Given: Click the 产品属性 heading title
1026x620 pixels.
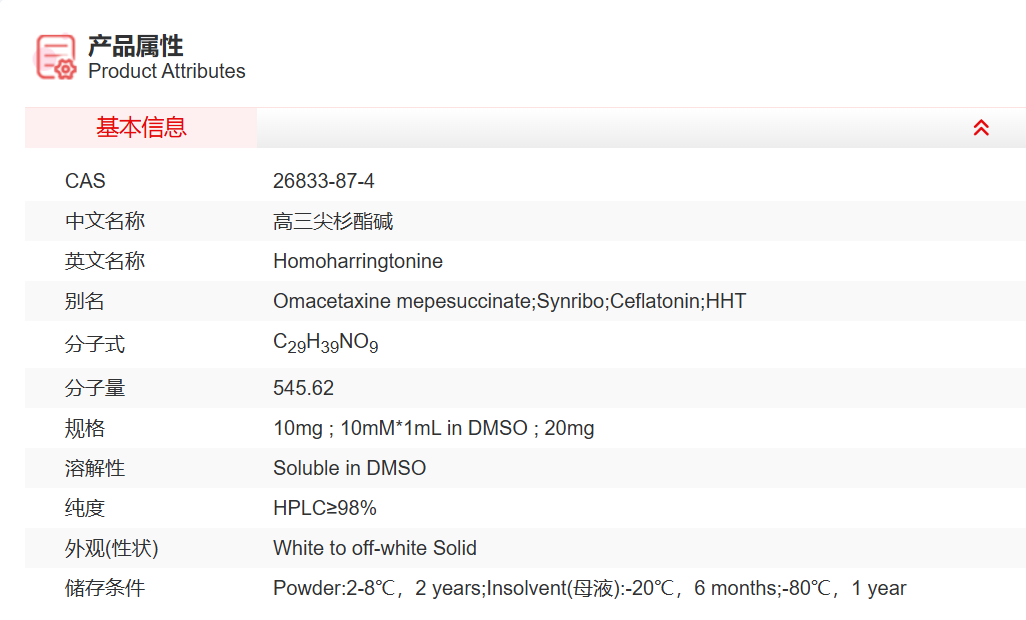Looking at the screenshot, I should point(135,46).
